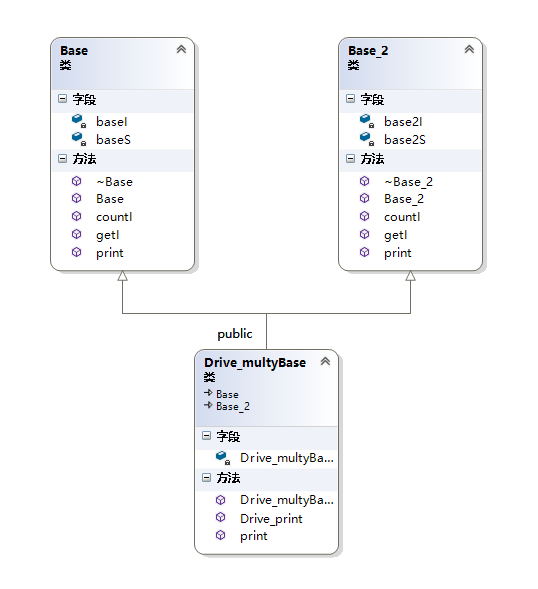538x589 pixels.
Task: Click print method icon in Base_2 class
Action: [364, 252]
